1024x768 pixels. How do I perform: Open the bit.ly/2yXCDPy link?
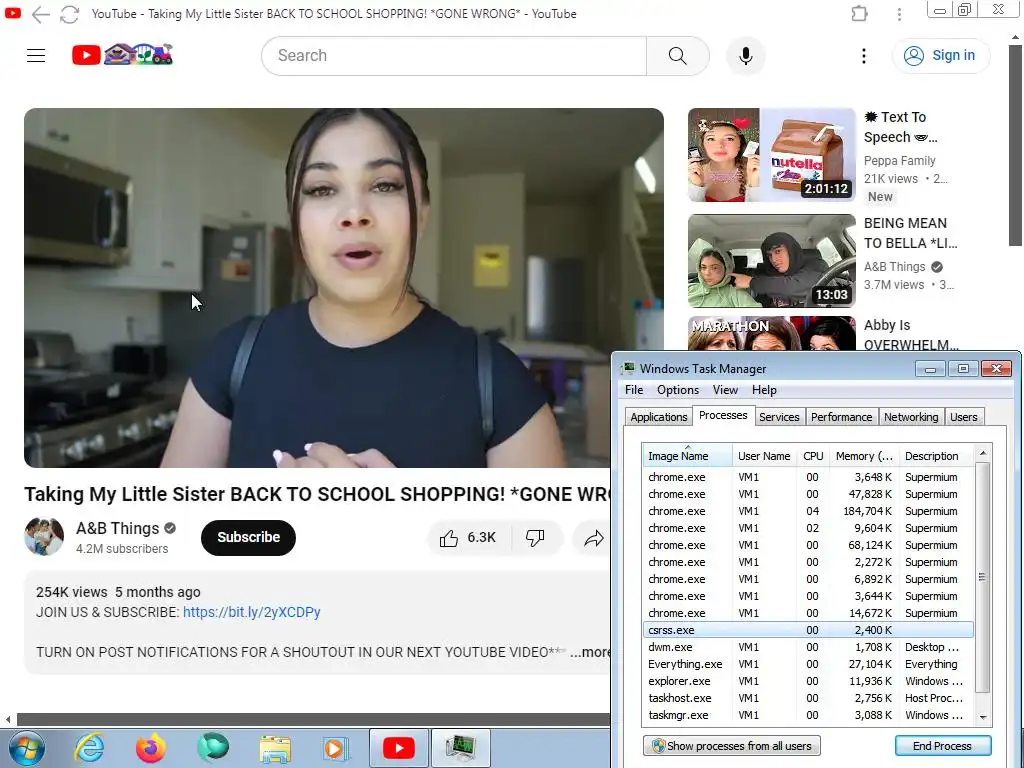[x=251, y=612]
